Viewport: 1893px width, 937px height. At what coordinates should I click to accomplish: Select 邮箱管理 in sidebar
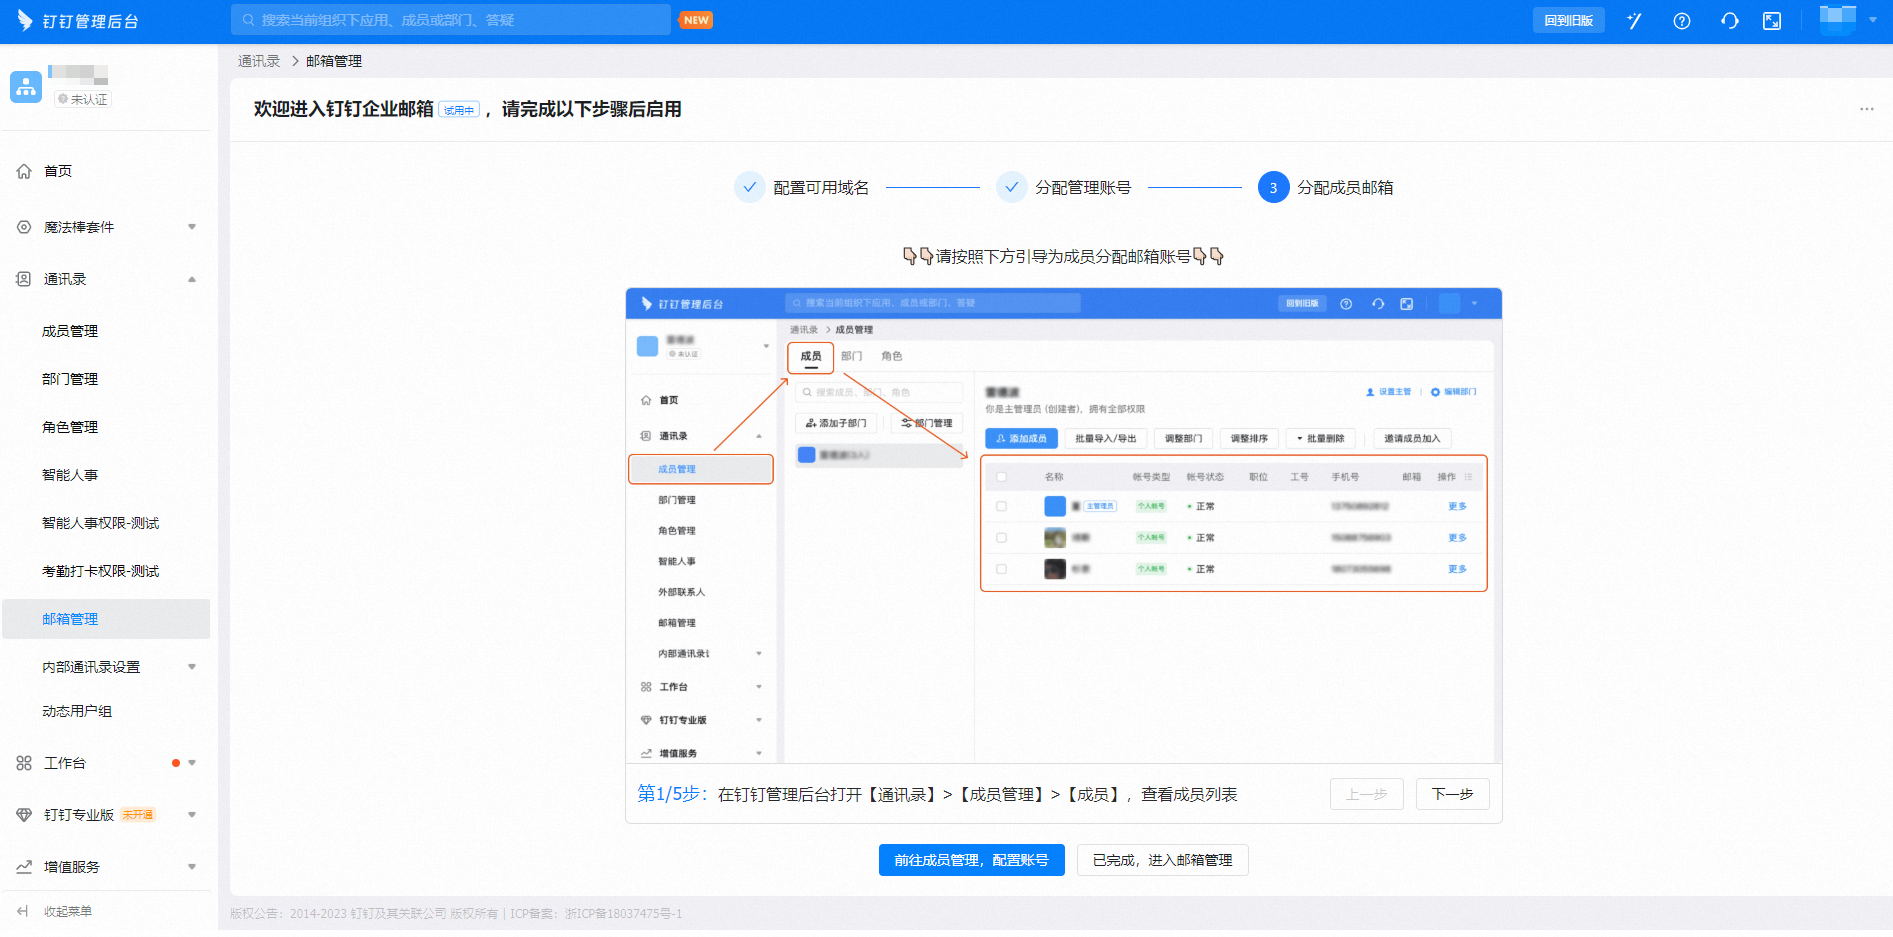click(x=106, y=619)
